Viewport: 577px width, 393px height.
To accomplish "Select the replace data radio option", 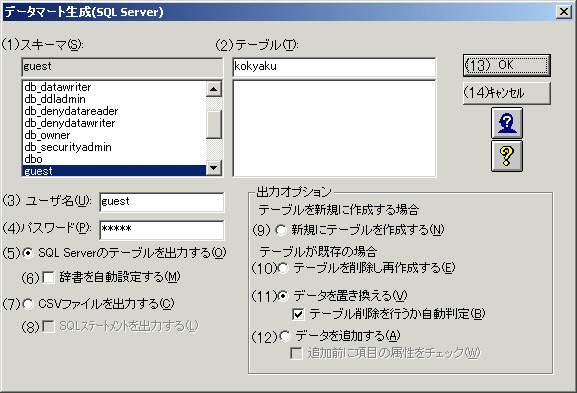I will [x=283, y=296].
